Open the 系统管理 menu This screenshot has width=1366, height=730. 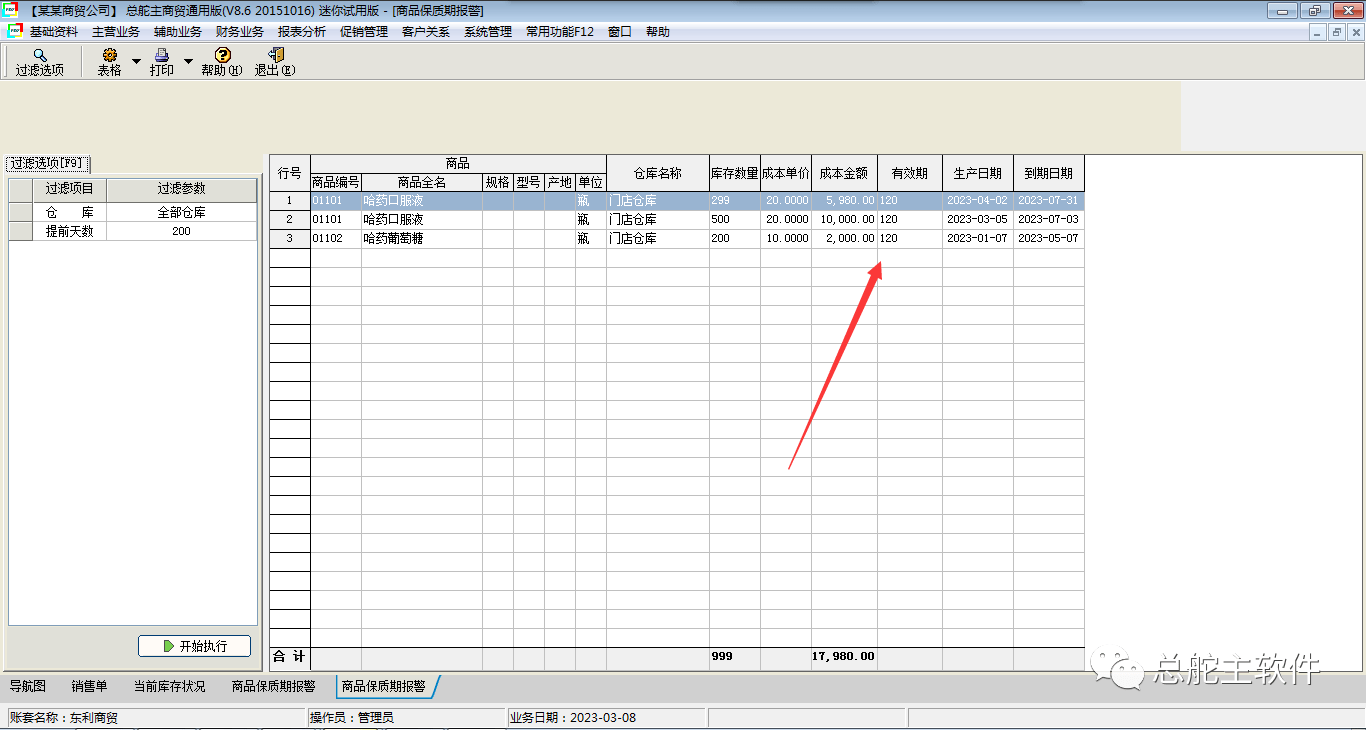coord(488,32)
